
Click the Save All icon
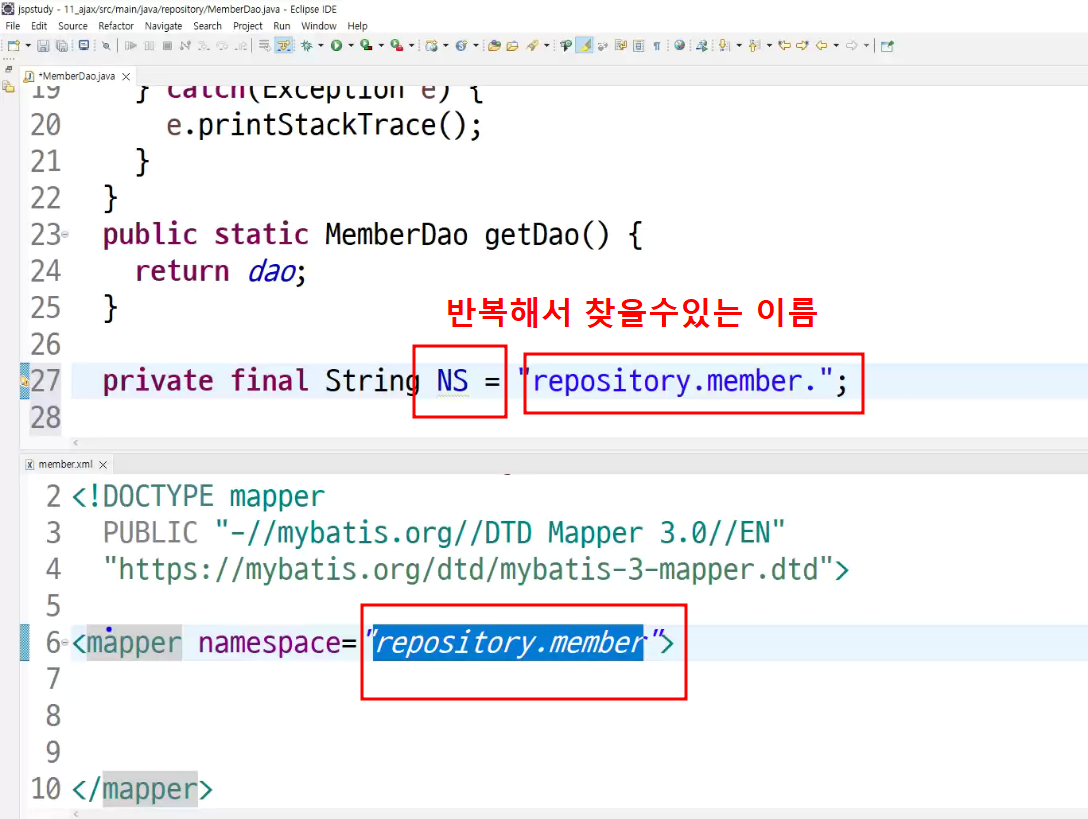(62, 46)
